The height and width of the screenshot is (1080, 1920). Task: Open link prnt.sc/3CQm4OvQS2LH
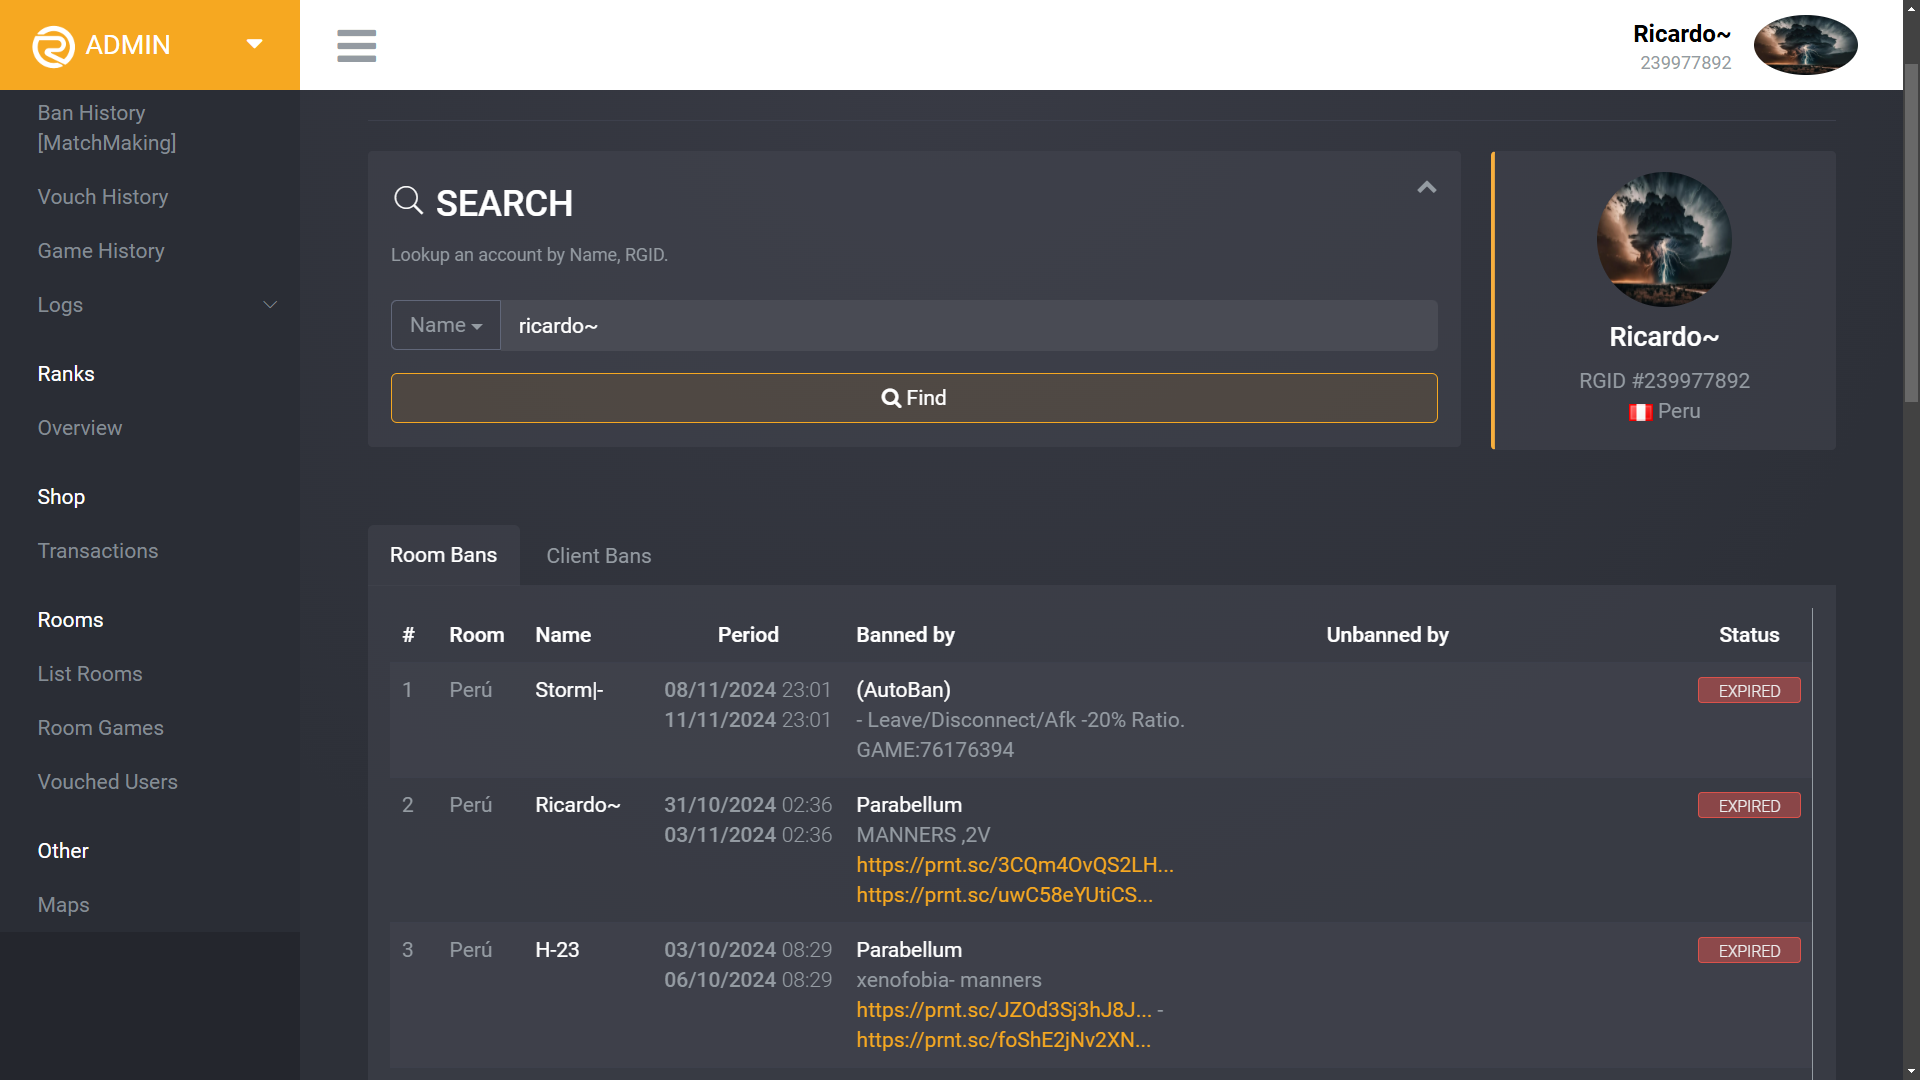tap(1015, 865)
